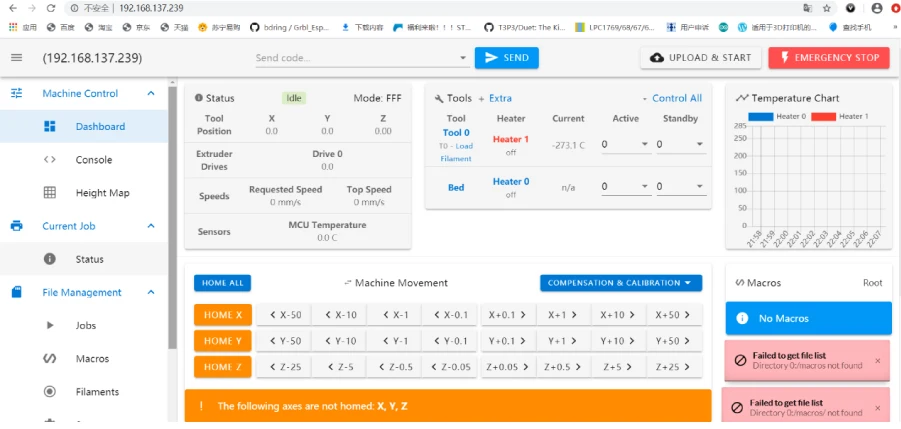Image resolution: width=901 pixels, height=429 pixels.
Task: Click the File Management SD card icon
Action: (16, 292)
